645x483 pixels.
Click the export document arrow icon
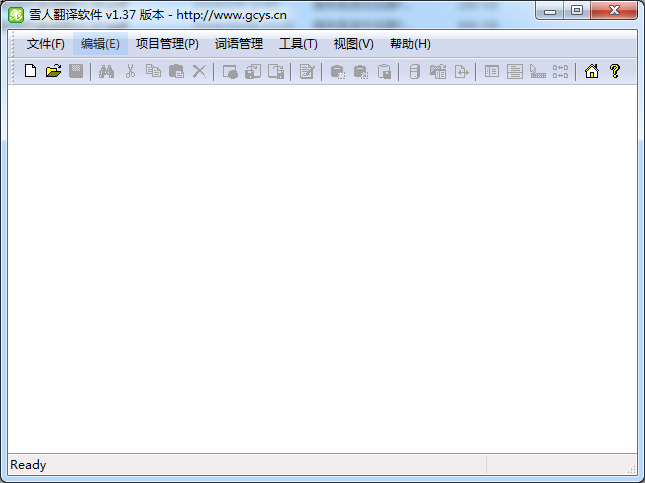click(x=461, y=71)
